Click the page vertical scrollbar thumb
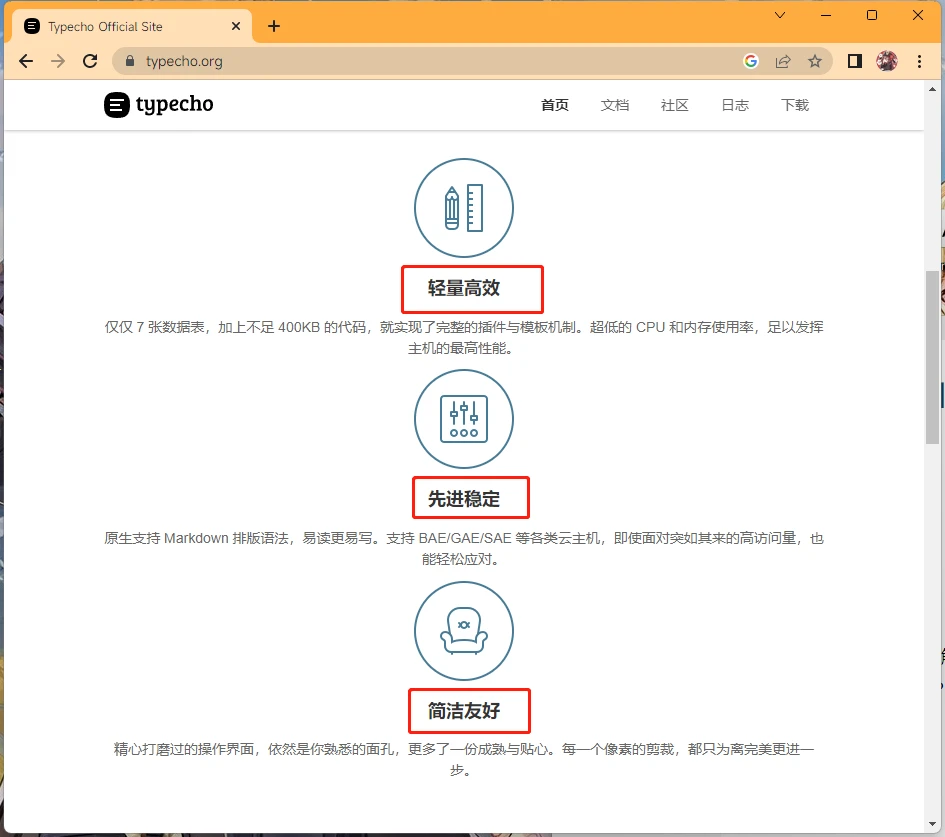The width and height of the screenshot is (945, 837). (x=932, y=355)
